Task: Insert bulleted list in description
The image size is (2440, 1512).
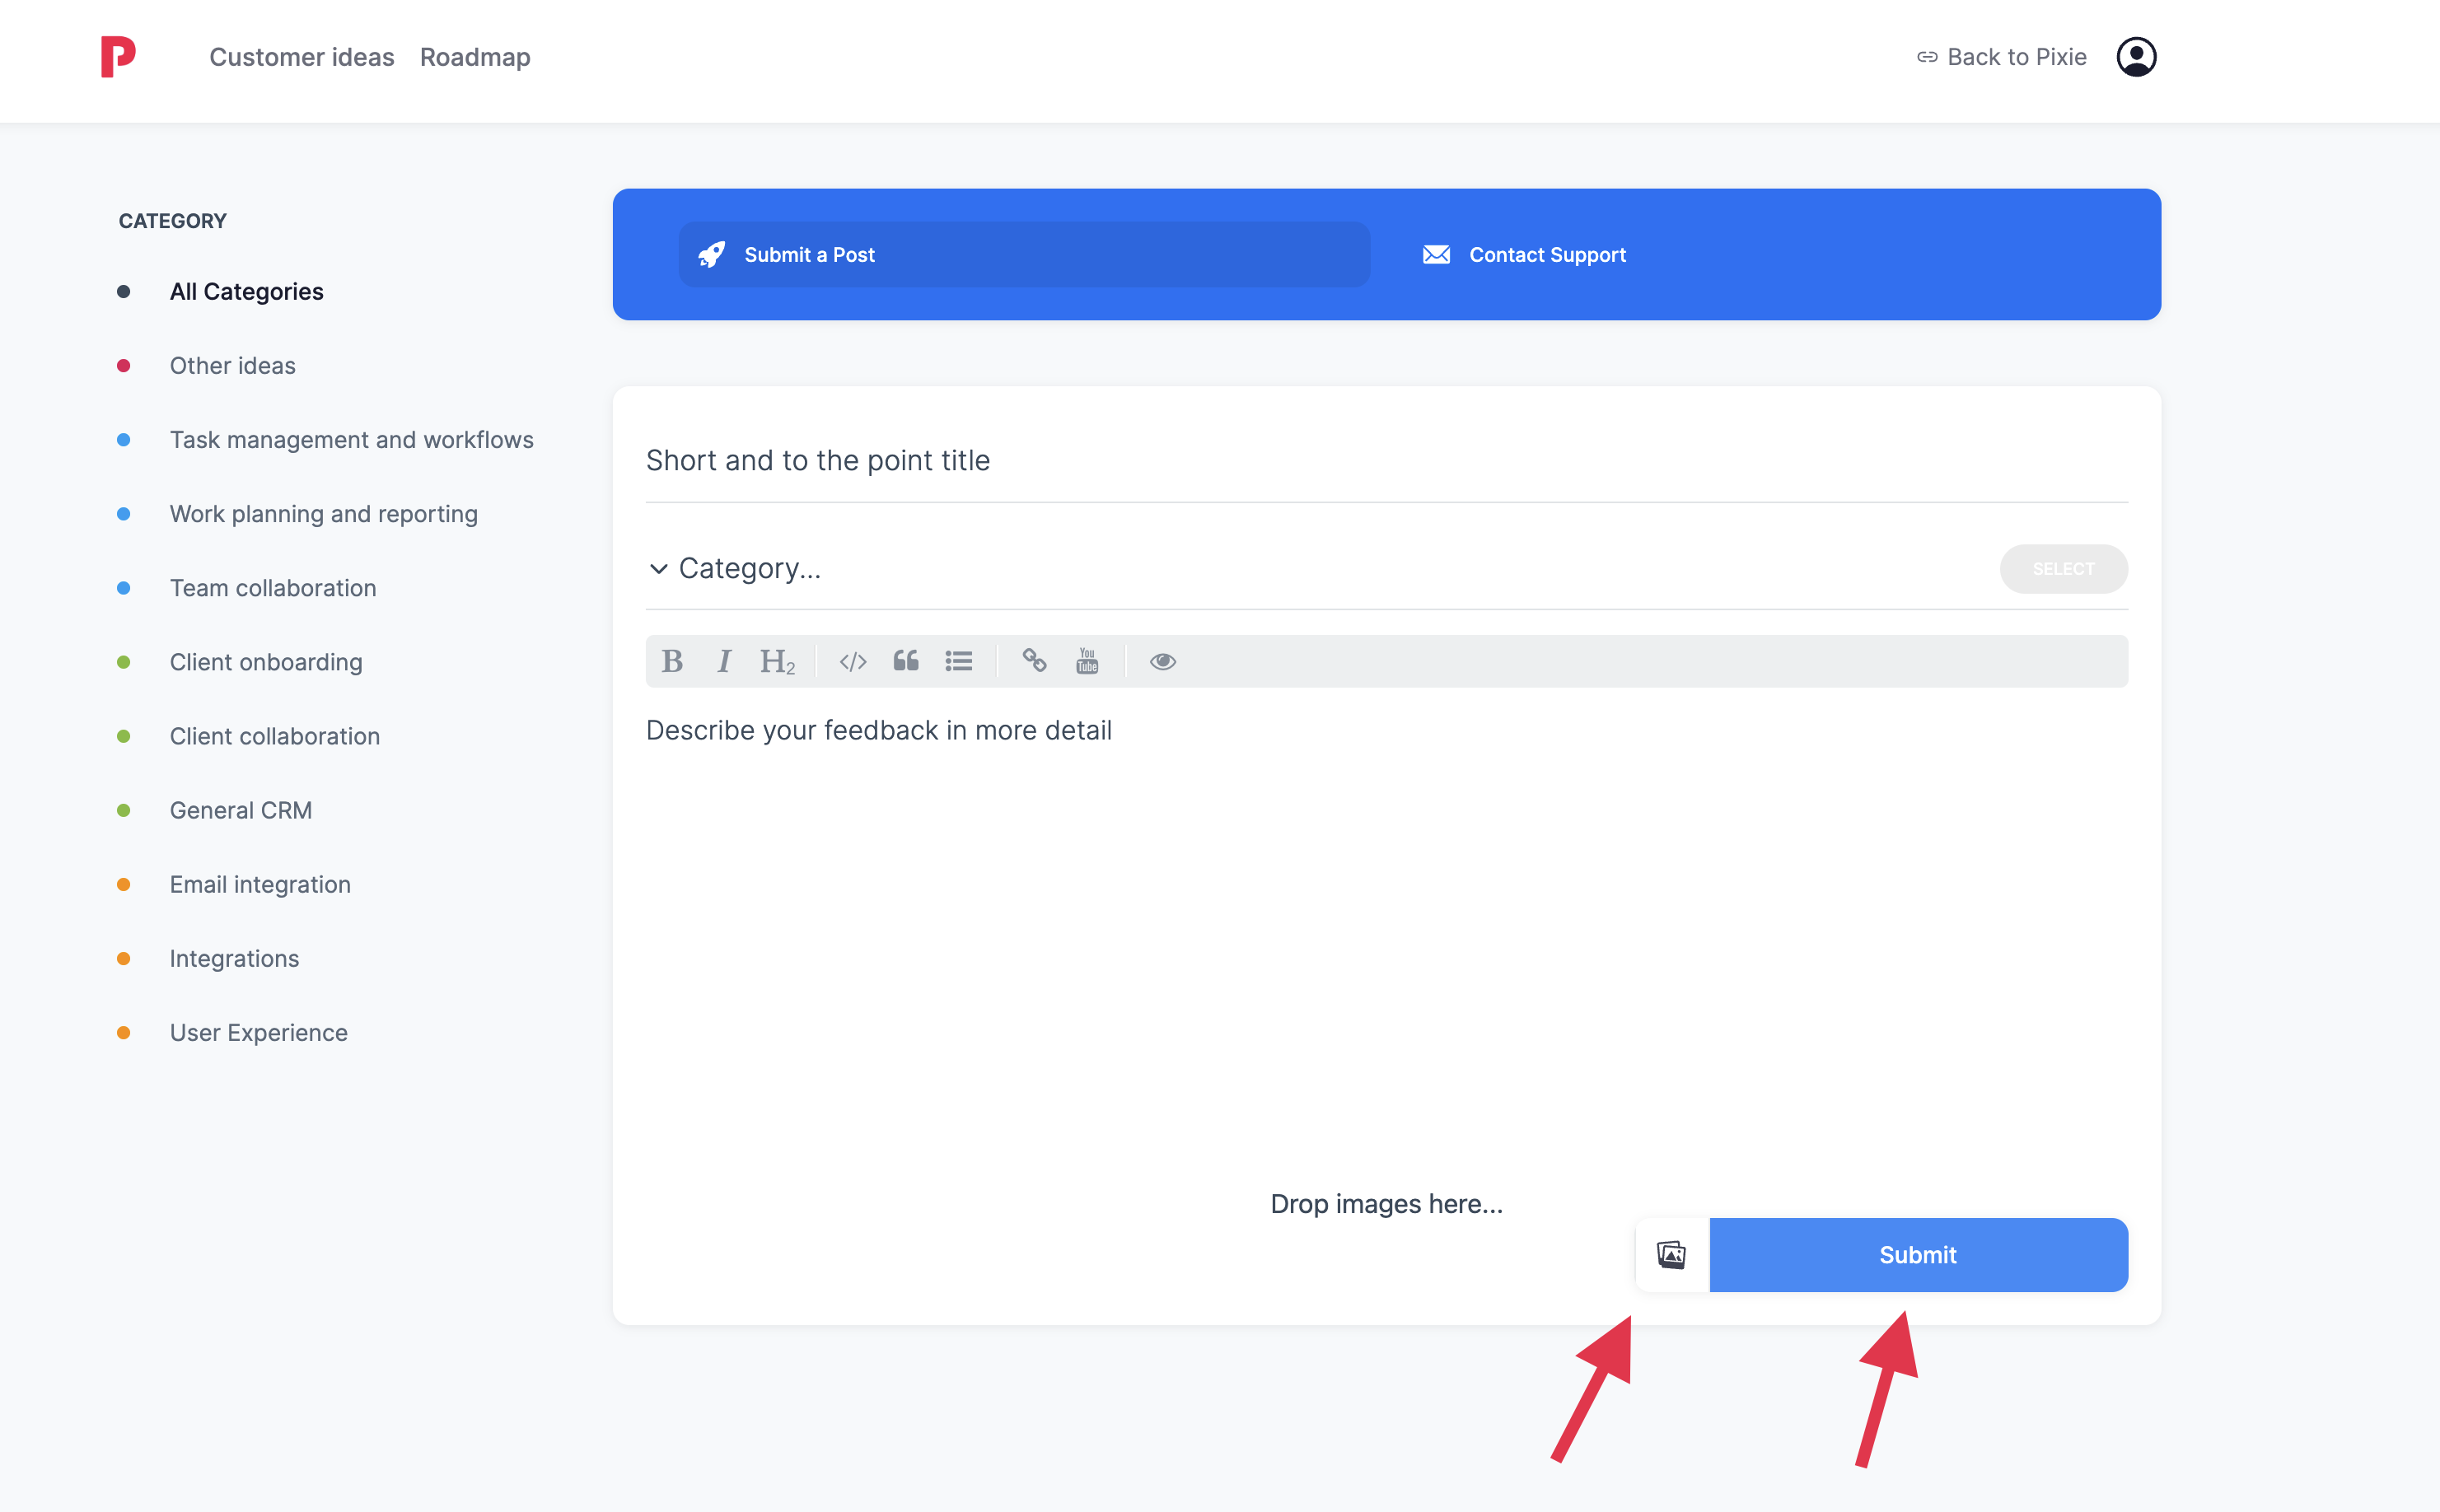Action: tap(958, 661)
